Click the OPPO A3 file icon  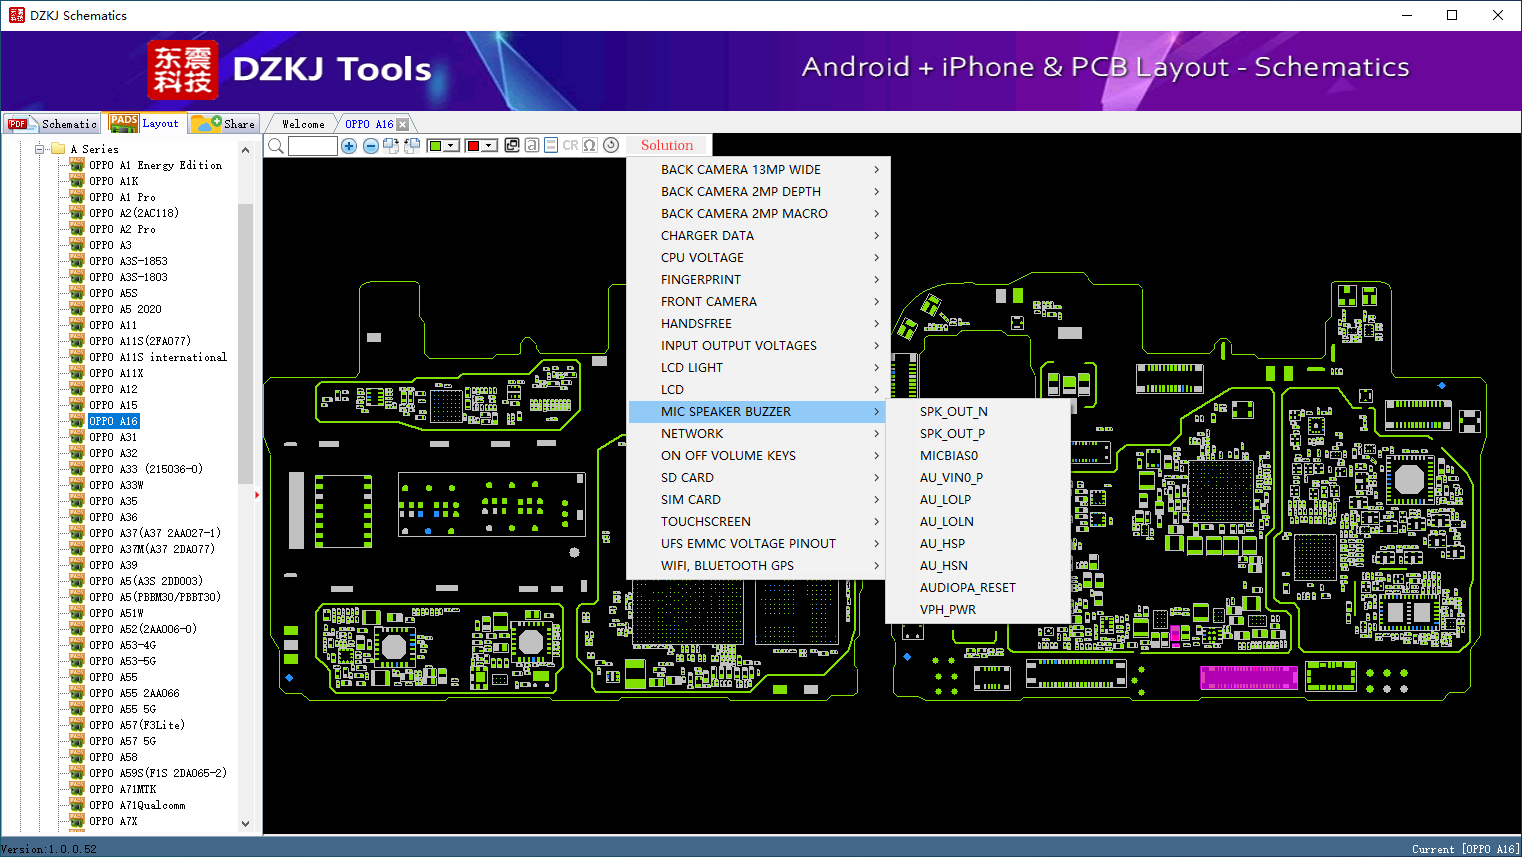[77, 245]
